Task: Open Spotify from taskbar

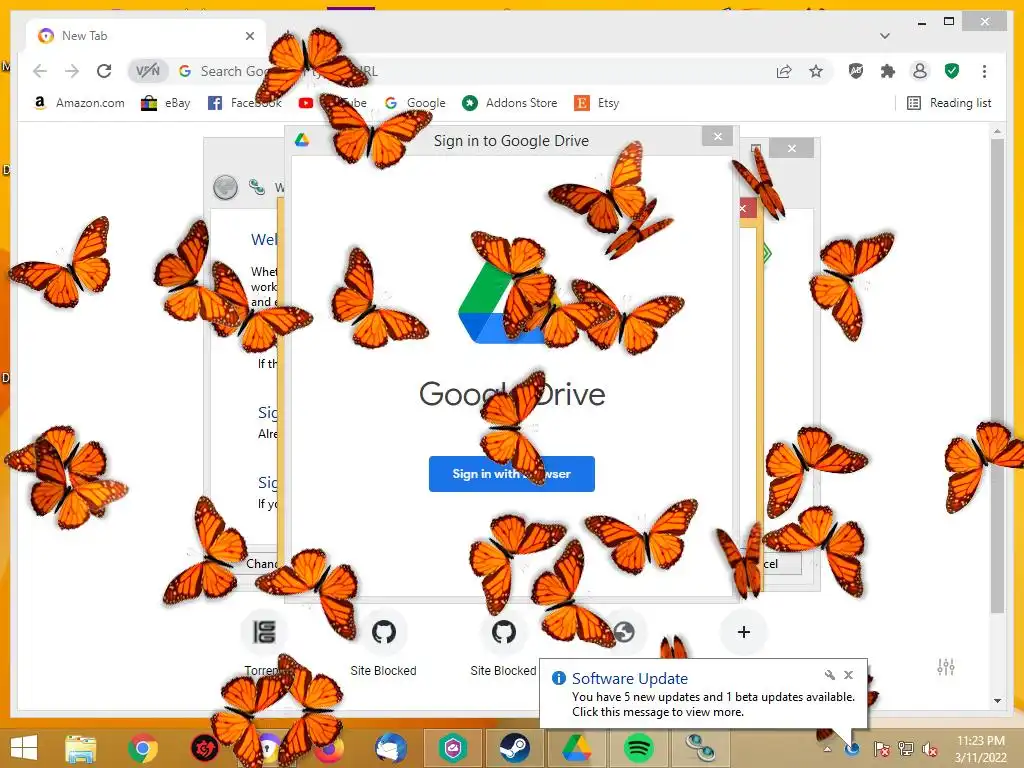Action: tap(639, 748)
